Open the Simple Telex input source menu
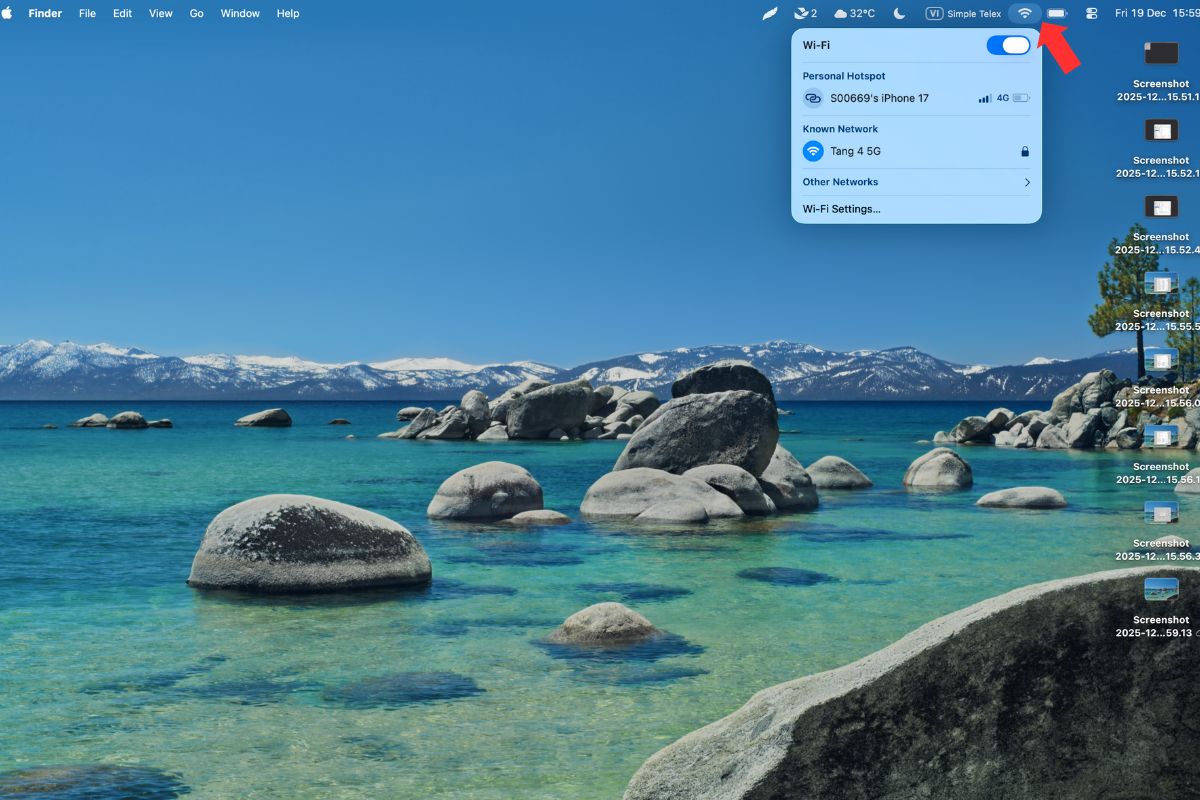Image resolution: width=1200 pixels, height=800 pixels. click(963, 13)
